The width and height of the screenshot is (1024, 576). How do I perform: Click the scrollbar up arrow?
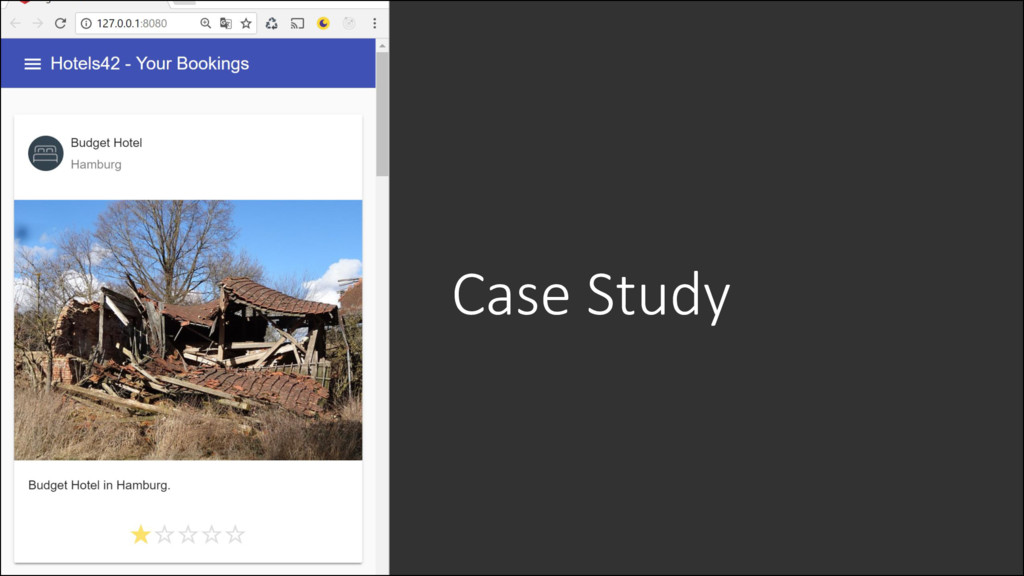(382, 46)
